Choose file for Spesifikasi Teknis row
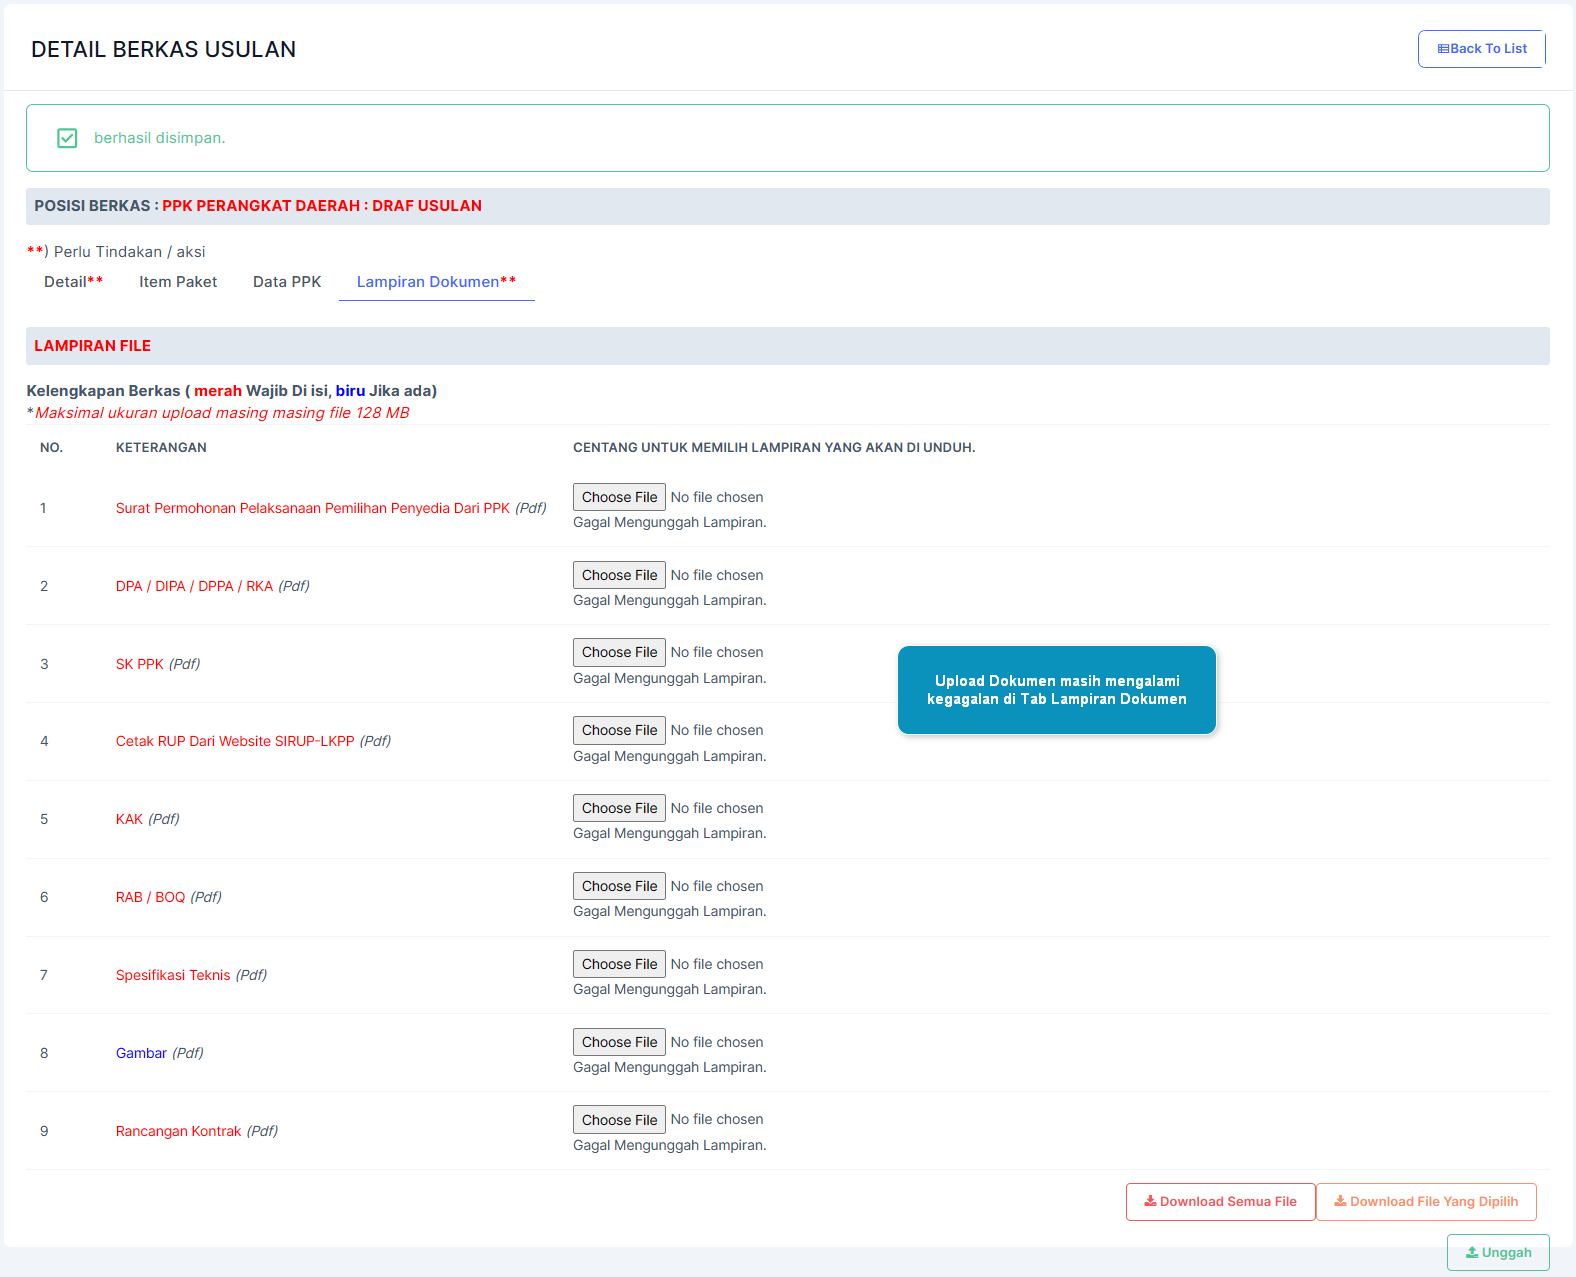 pyautogui.click(x=619, y=964)
